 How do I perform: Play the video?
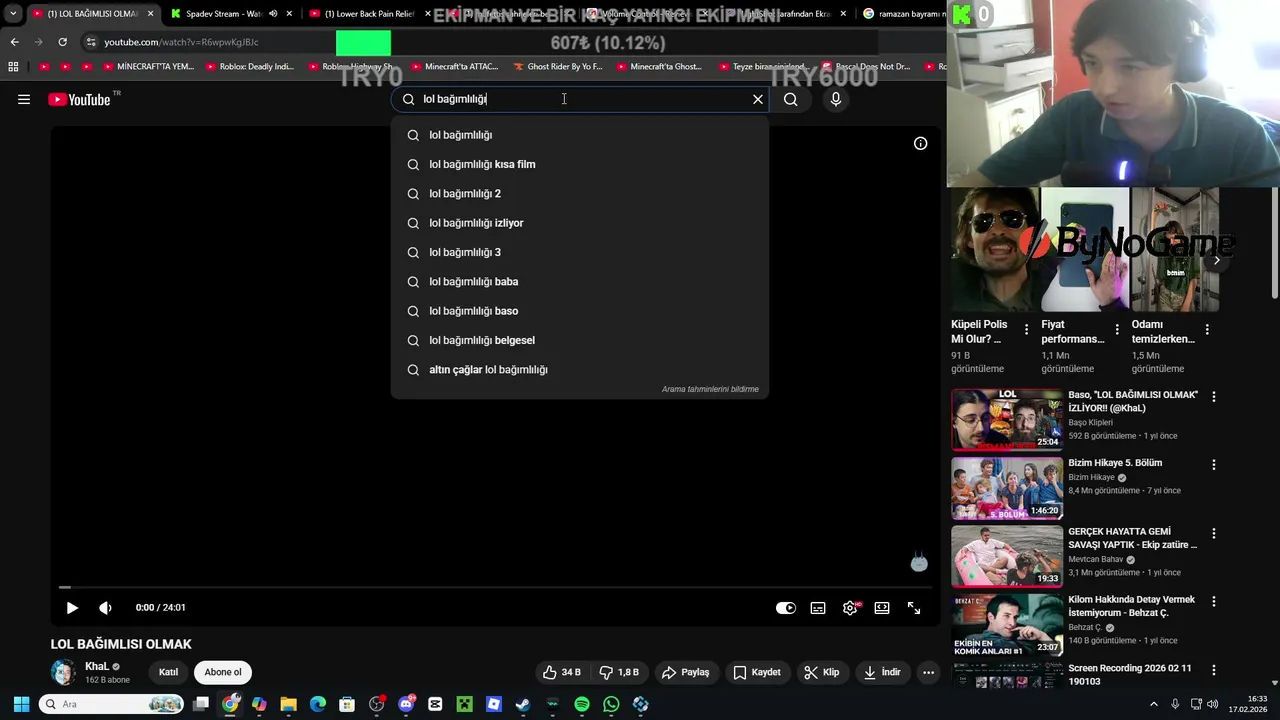tap(72, 608)
